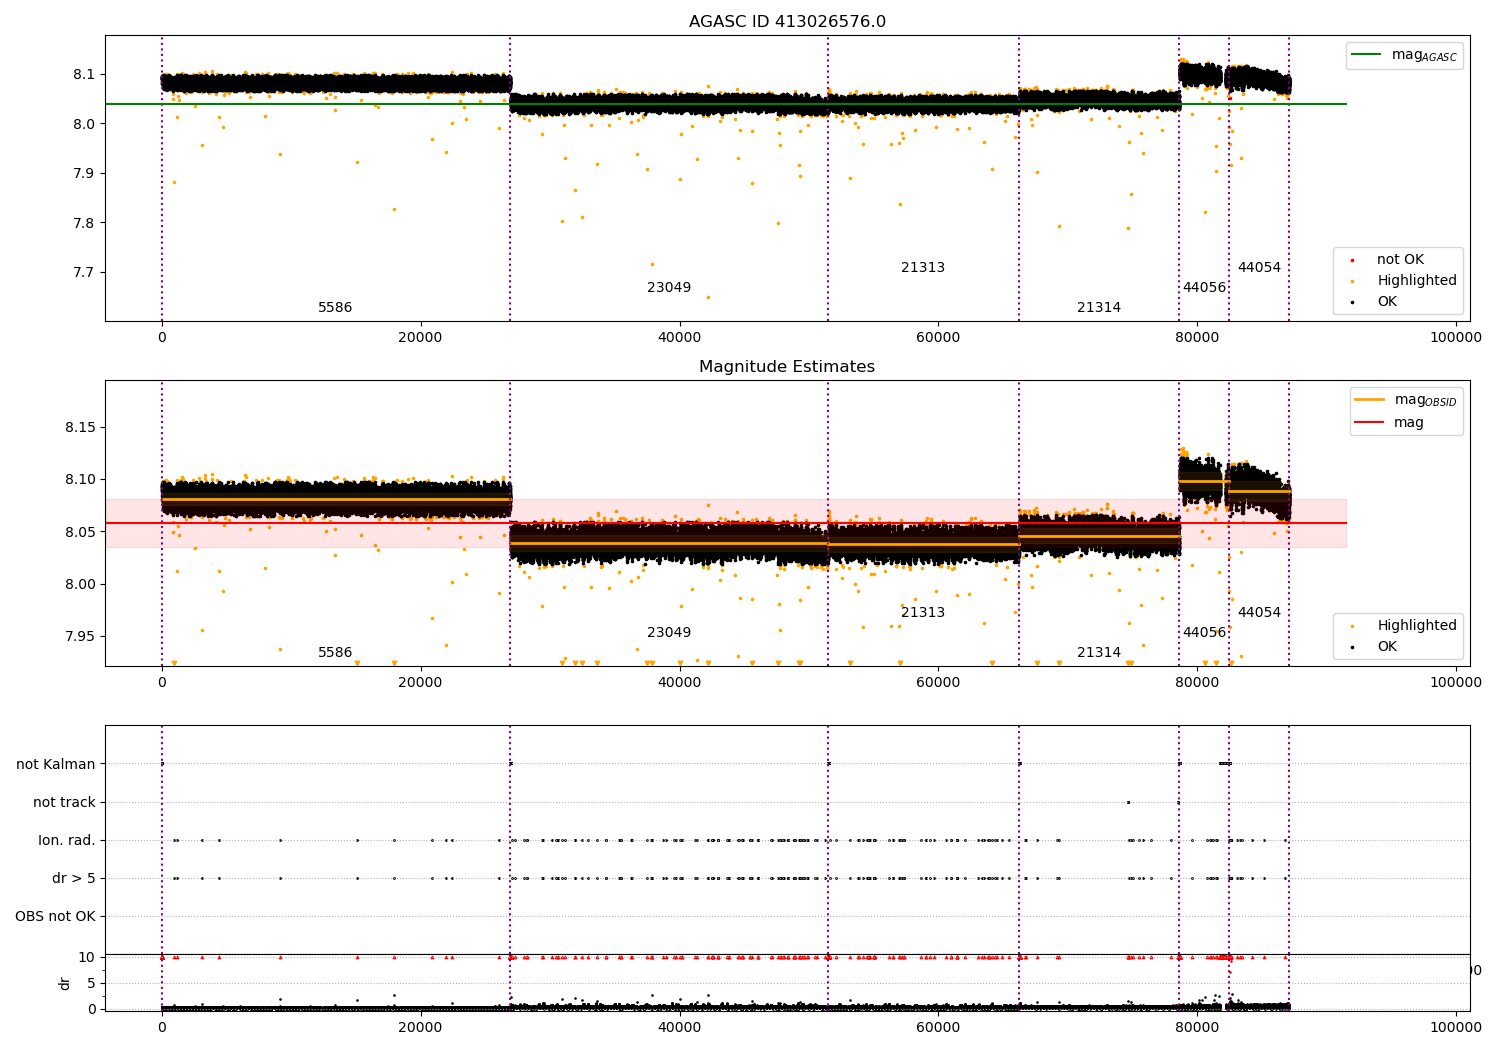Click 80000 tick under the bottom dr plot
Viewport: 1500px width, 1050px height.
tap(1197, 1027)
